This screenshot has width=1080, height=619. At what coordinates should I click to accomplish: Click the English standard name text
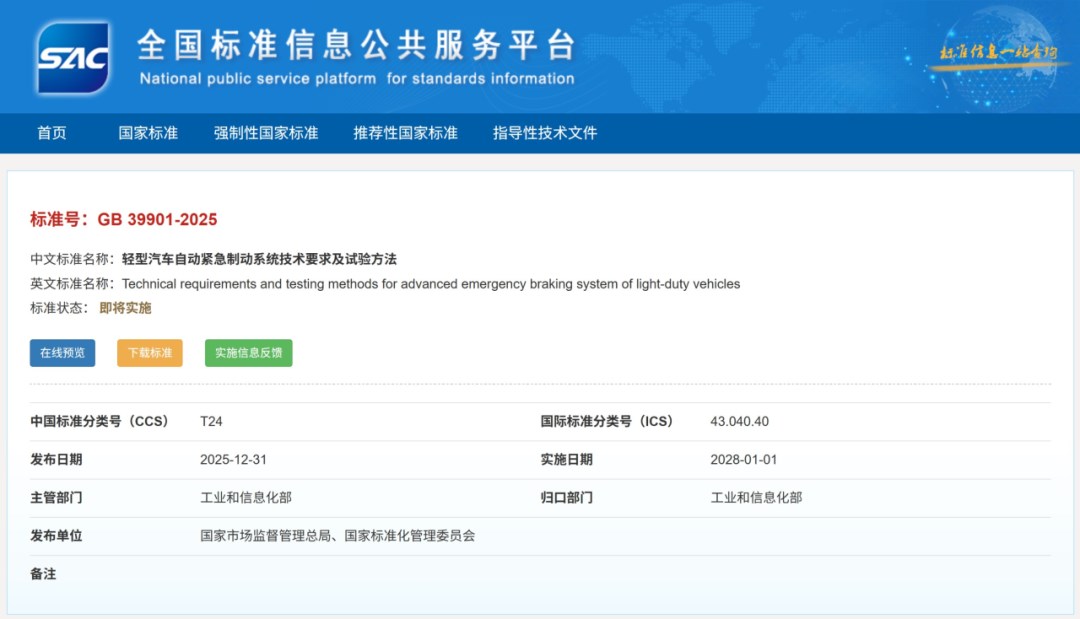pos(431,284)
